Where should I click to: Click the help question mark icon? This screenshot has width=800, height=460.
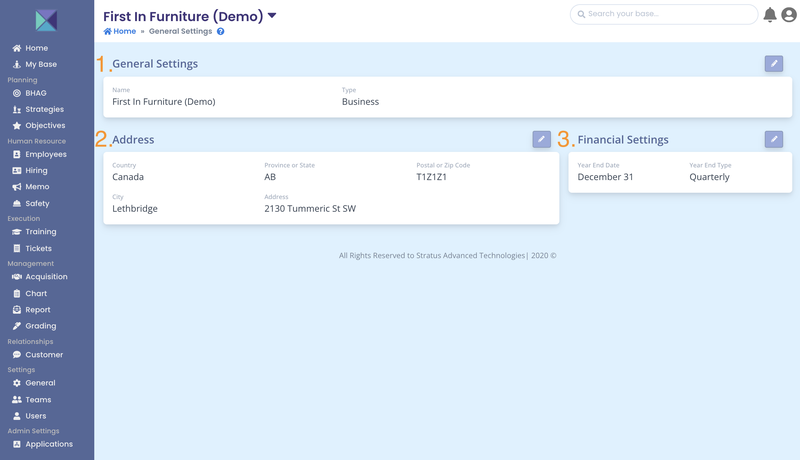point(220,31)
